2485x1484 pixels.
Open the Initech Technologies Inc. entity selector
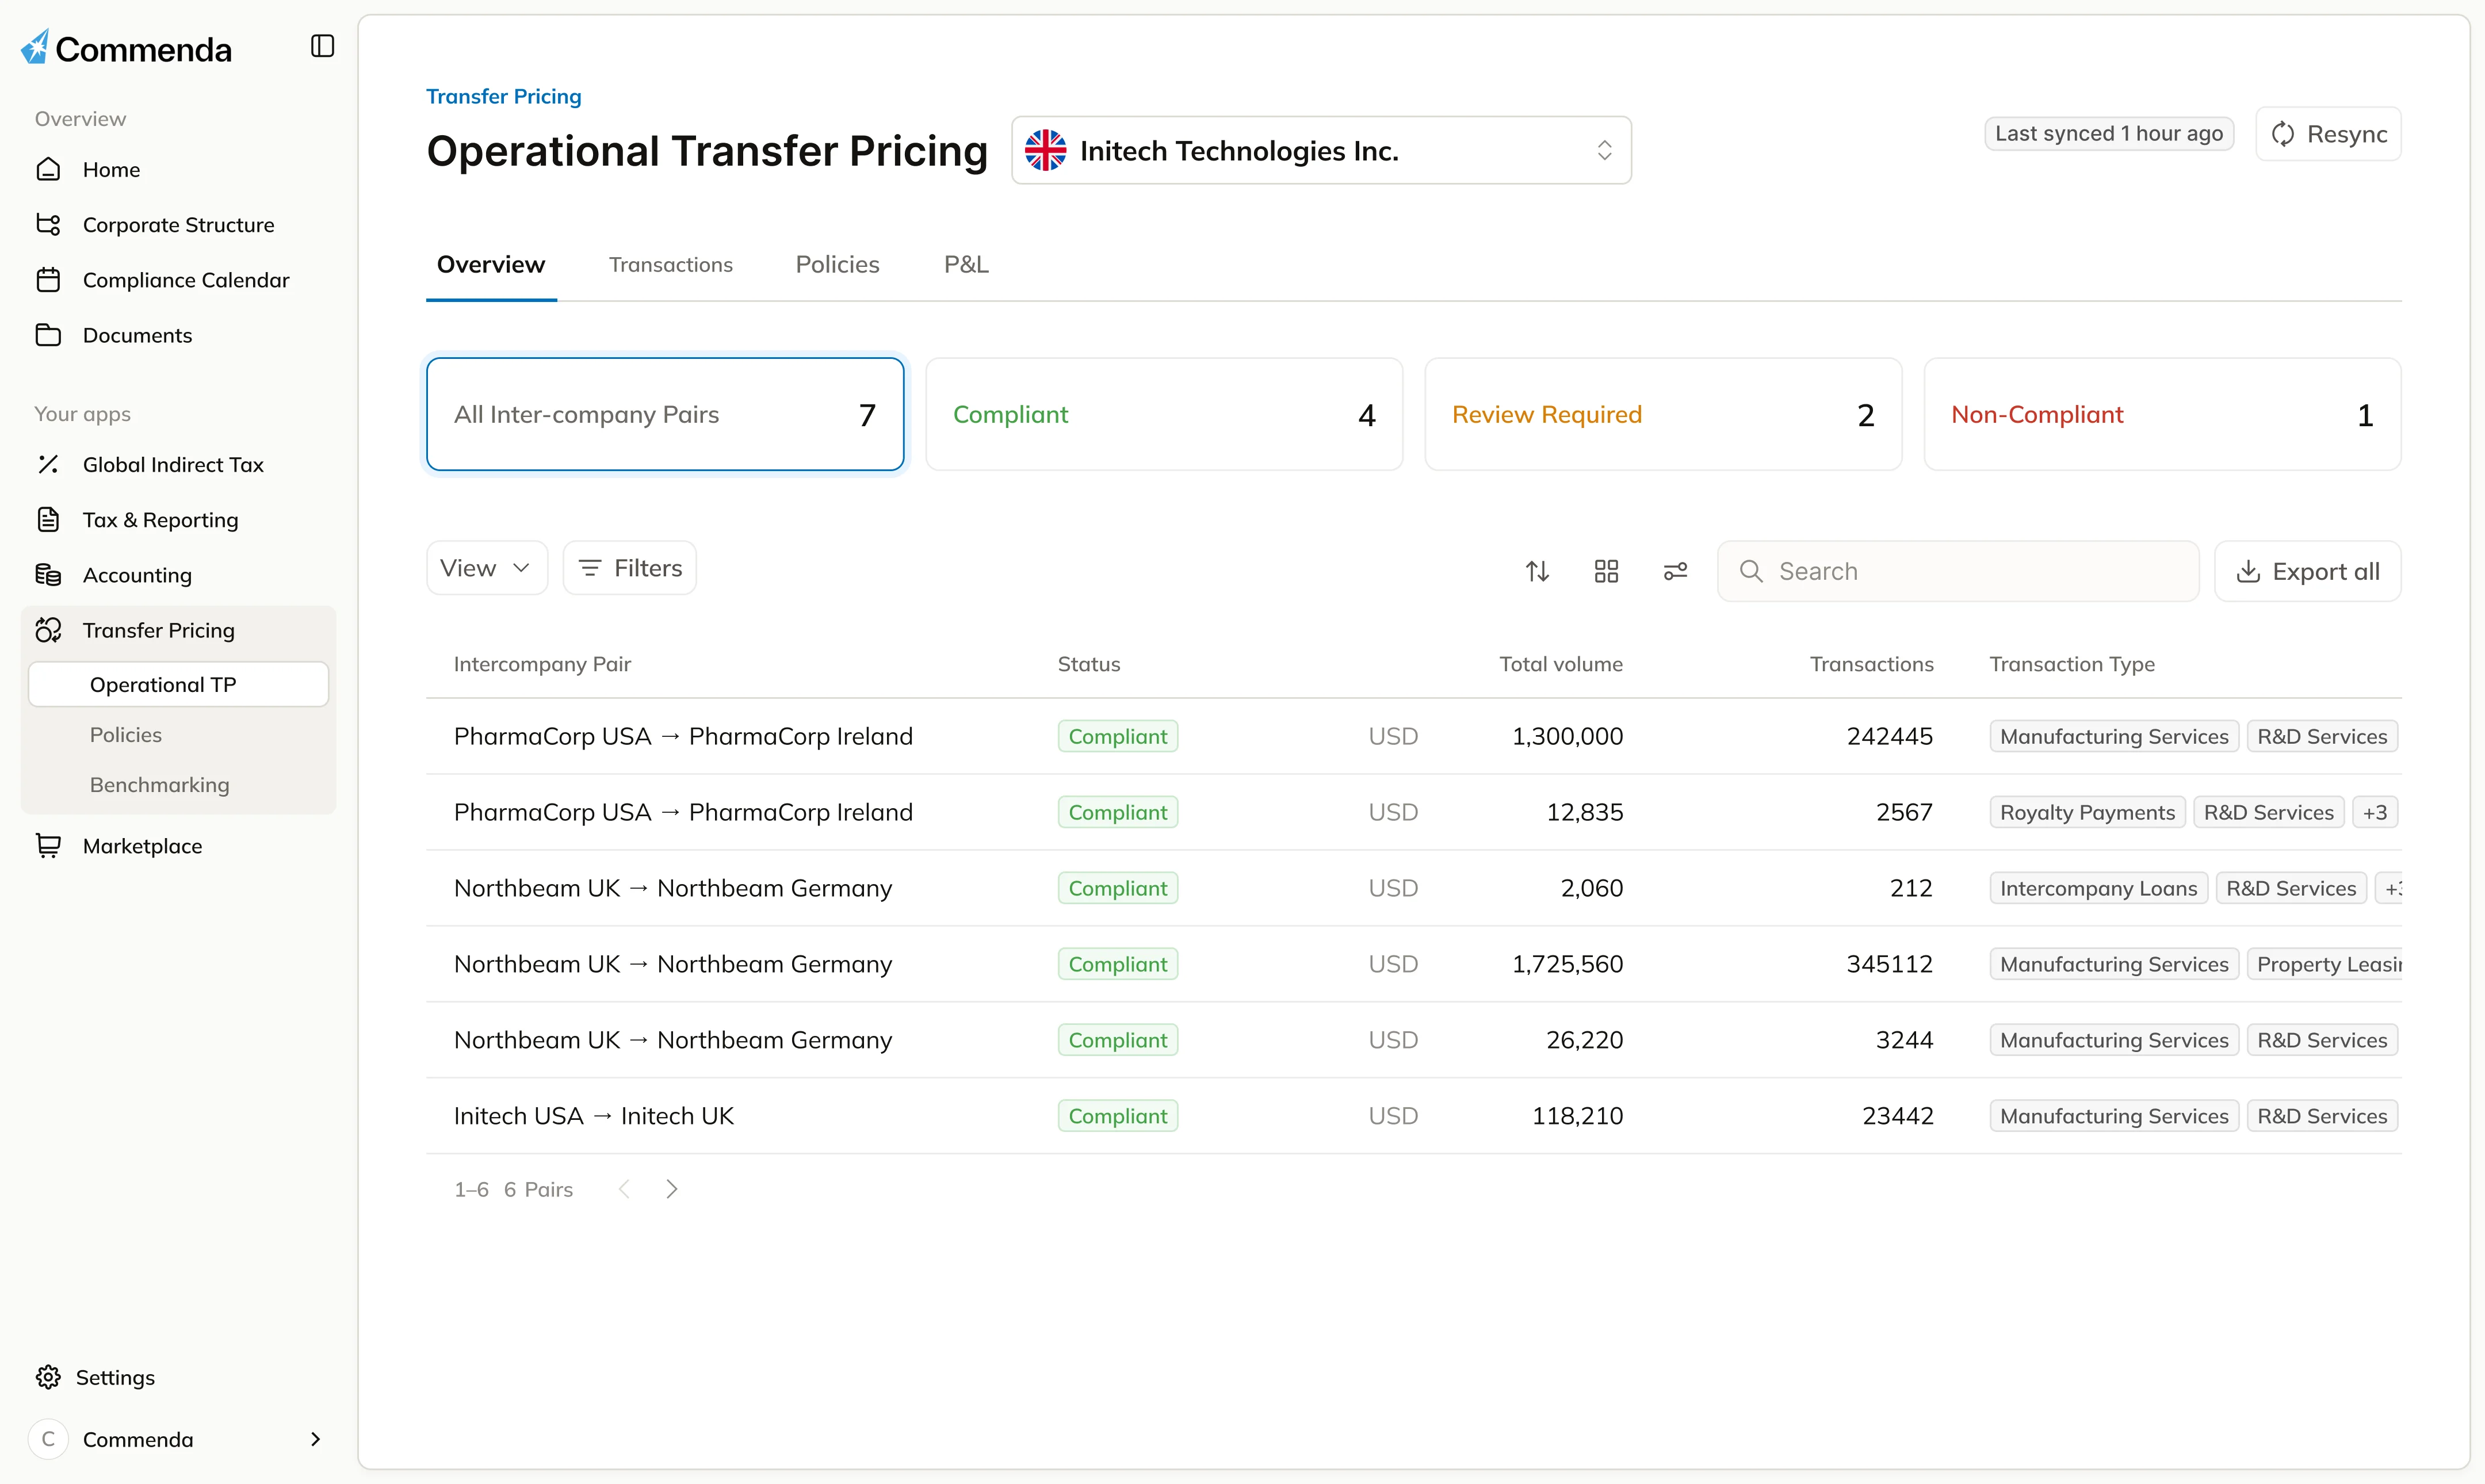click(1320, 150)
